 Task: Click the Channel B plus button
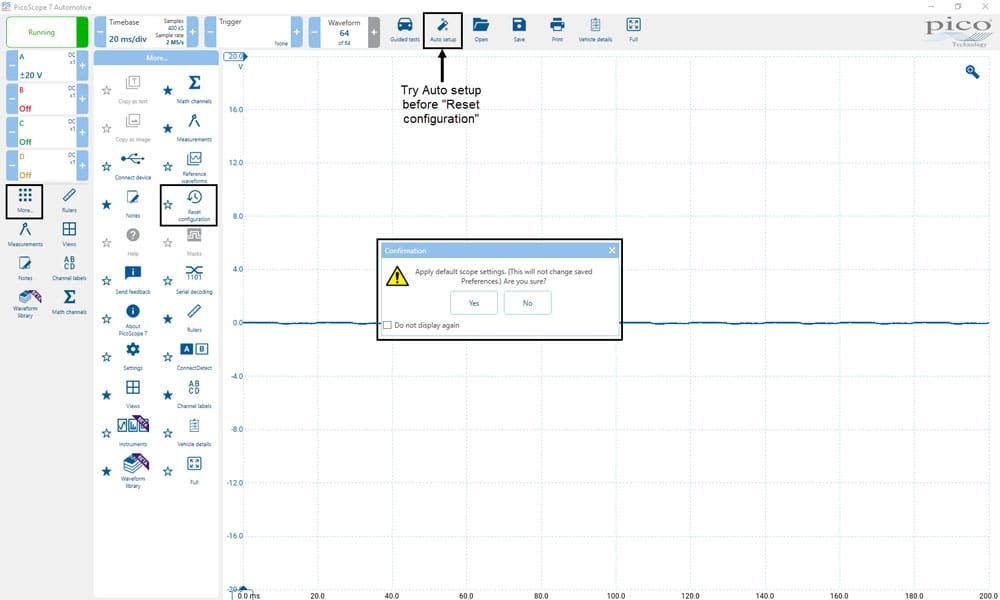click(x=82, y=98)
